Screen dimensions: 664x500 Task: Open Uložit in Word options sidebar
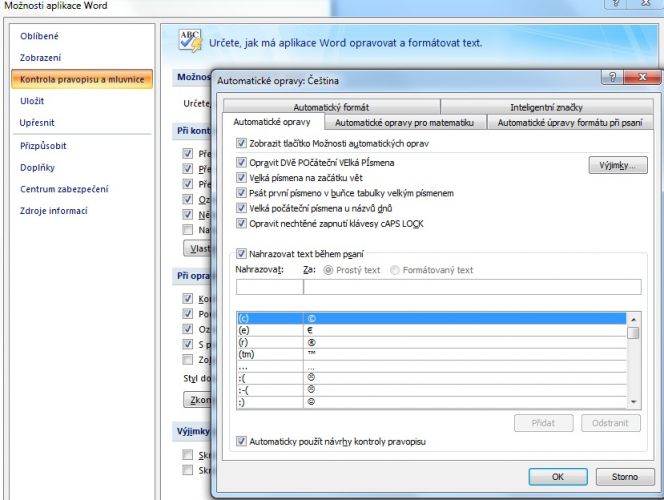coord(32,101)
